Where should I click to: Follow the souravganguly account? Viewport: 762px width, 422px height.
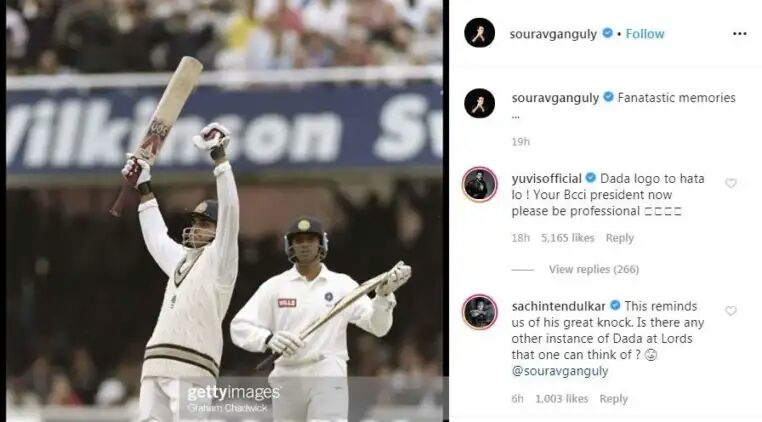click(645, 34)
